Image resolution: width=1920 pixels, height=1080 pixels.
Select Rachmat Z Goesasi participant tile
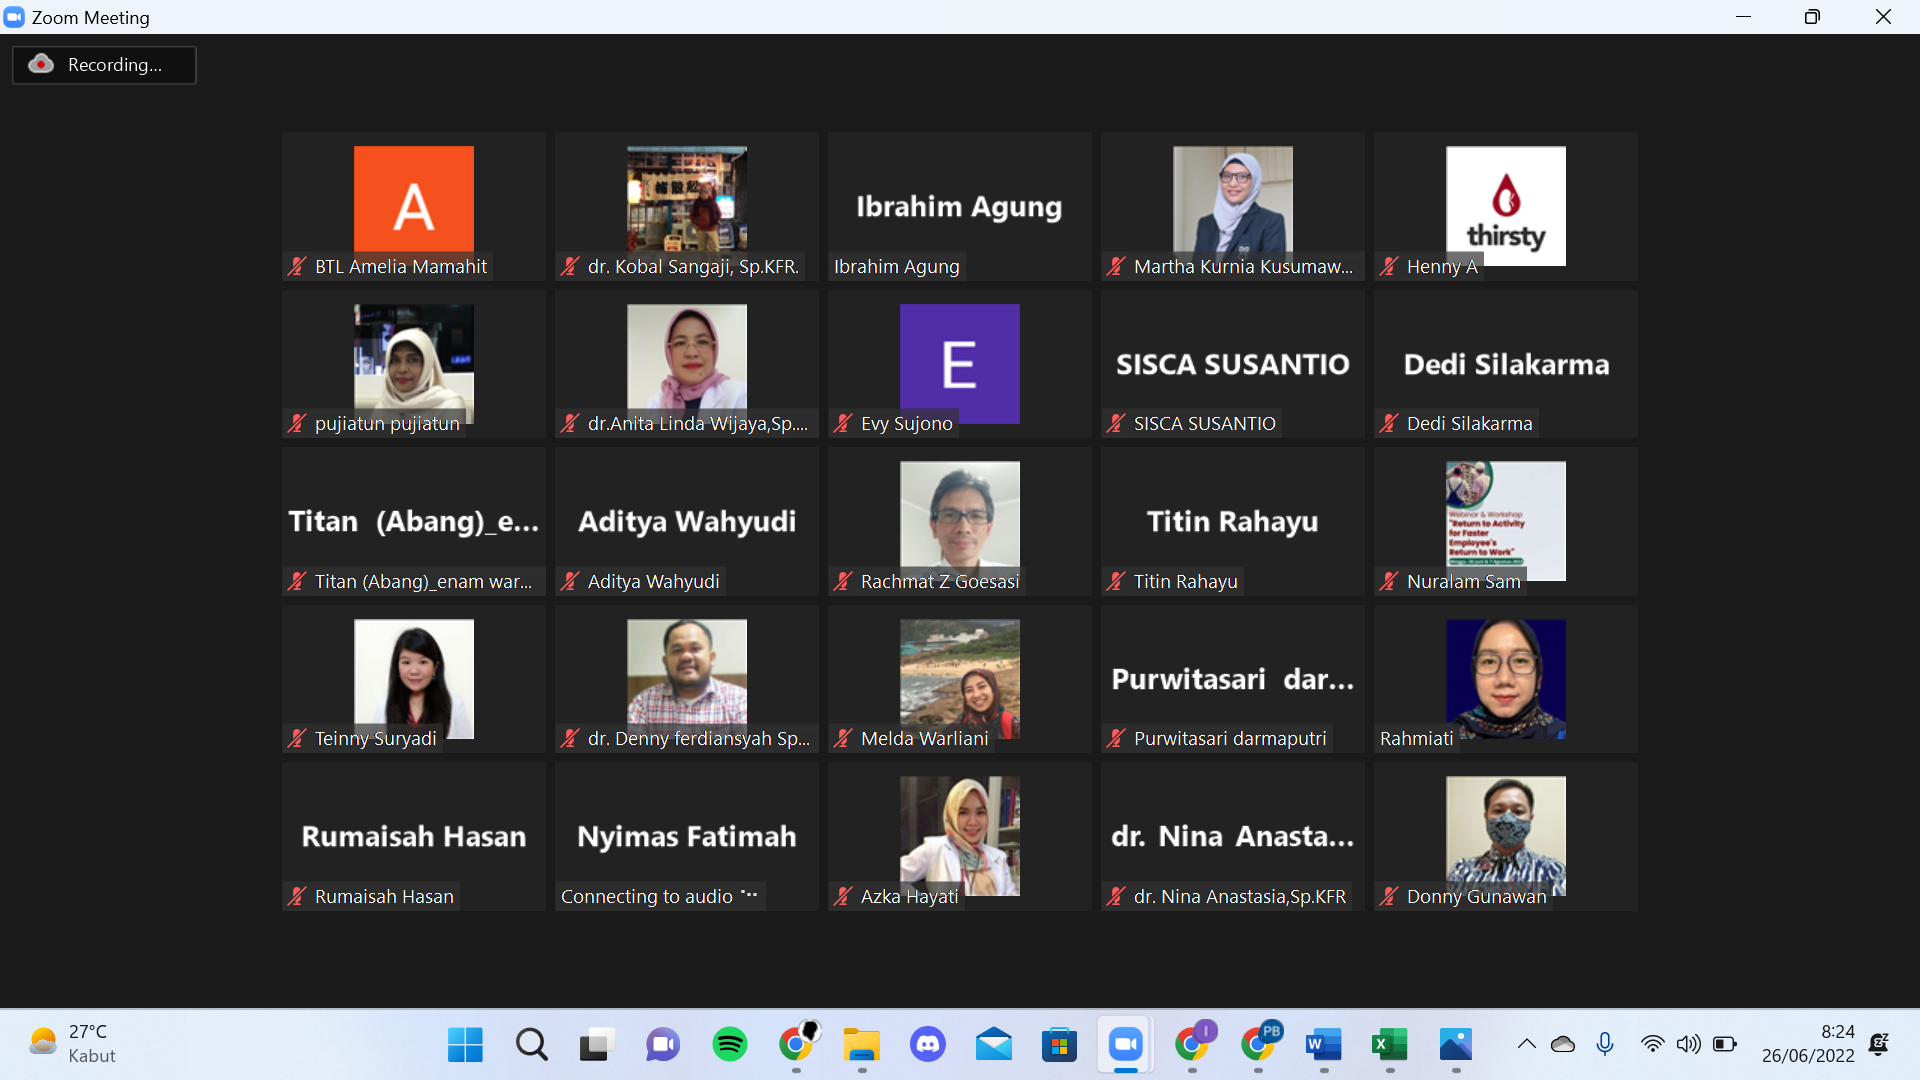[x=959, y=515]
